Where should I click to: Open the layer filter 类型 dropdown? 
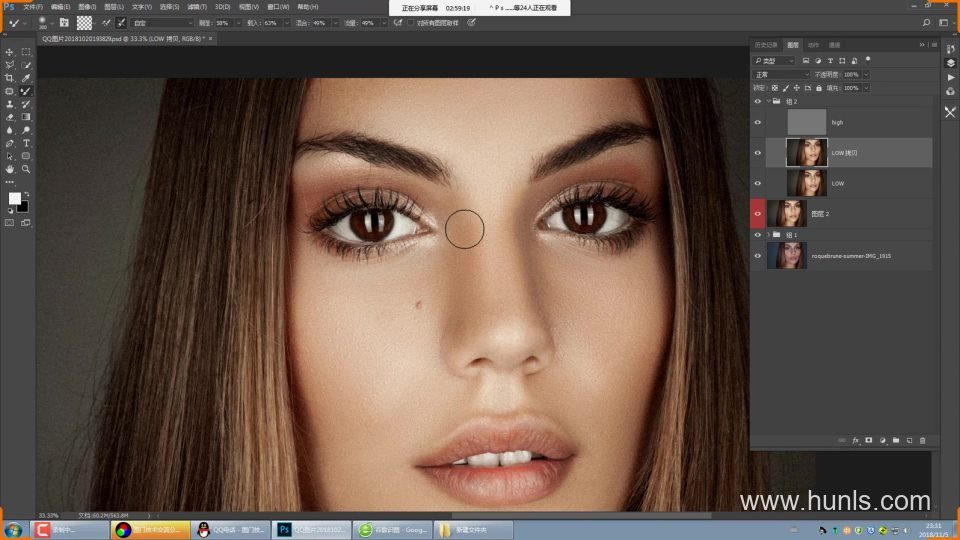(774, 61)
